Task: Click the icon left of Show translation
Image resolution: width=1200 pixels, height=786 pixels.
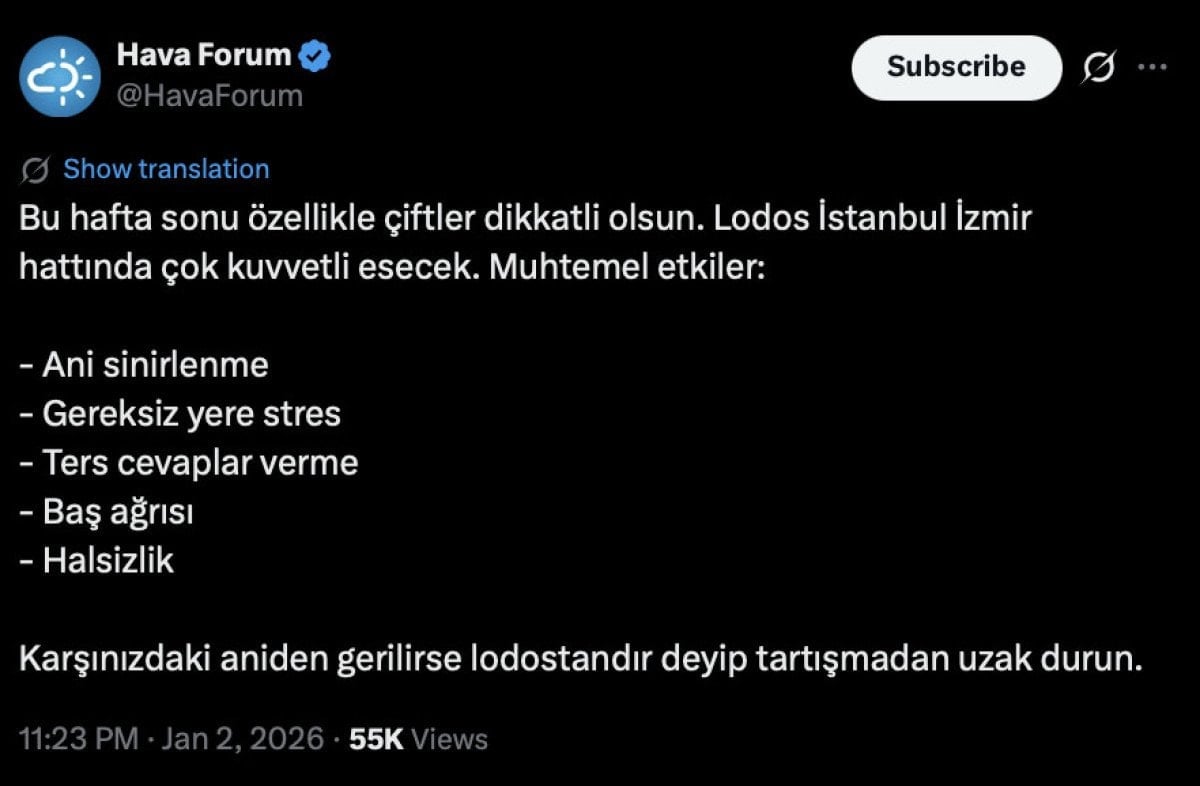Action: point(36,170)
